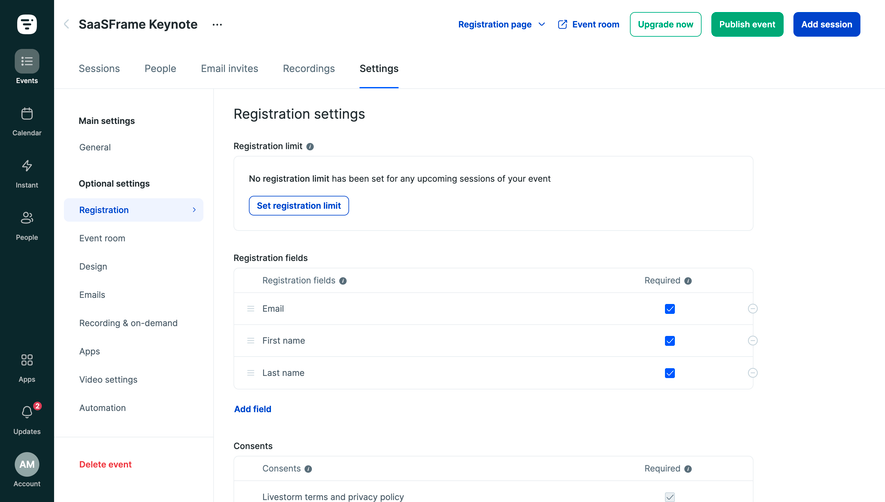Toggle Email required checkbox
The width and height of the screenshot is (885, 502).
pyautogui.click(x=669, y=309)
